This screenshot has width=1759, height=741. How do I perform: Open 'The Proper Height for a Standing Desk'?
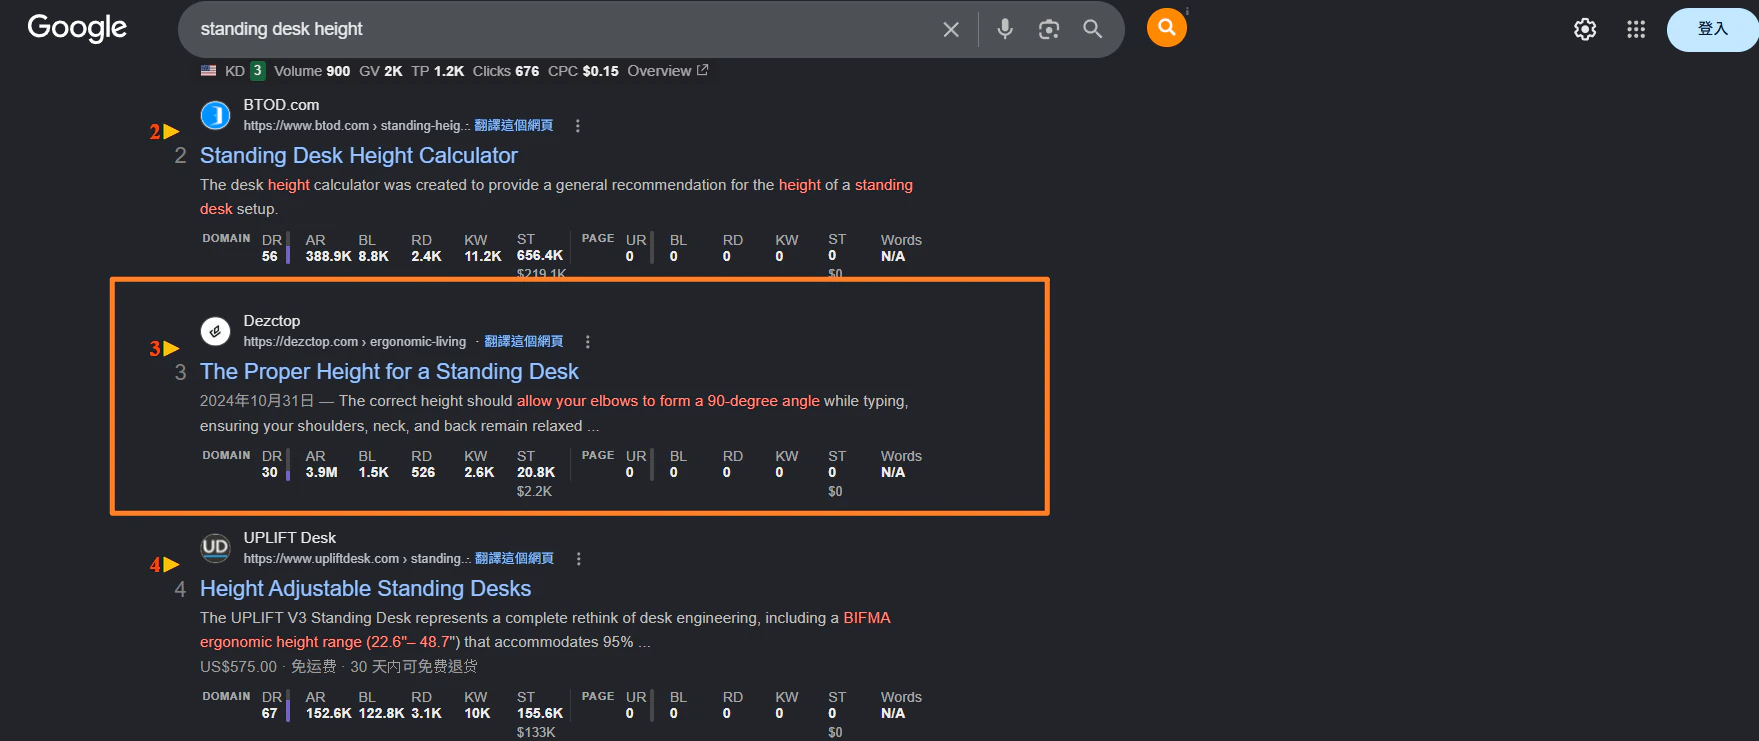coord(389,371)
